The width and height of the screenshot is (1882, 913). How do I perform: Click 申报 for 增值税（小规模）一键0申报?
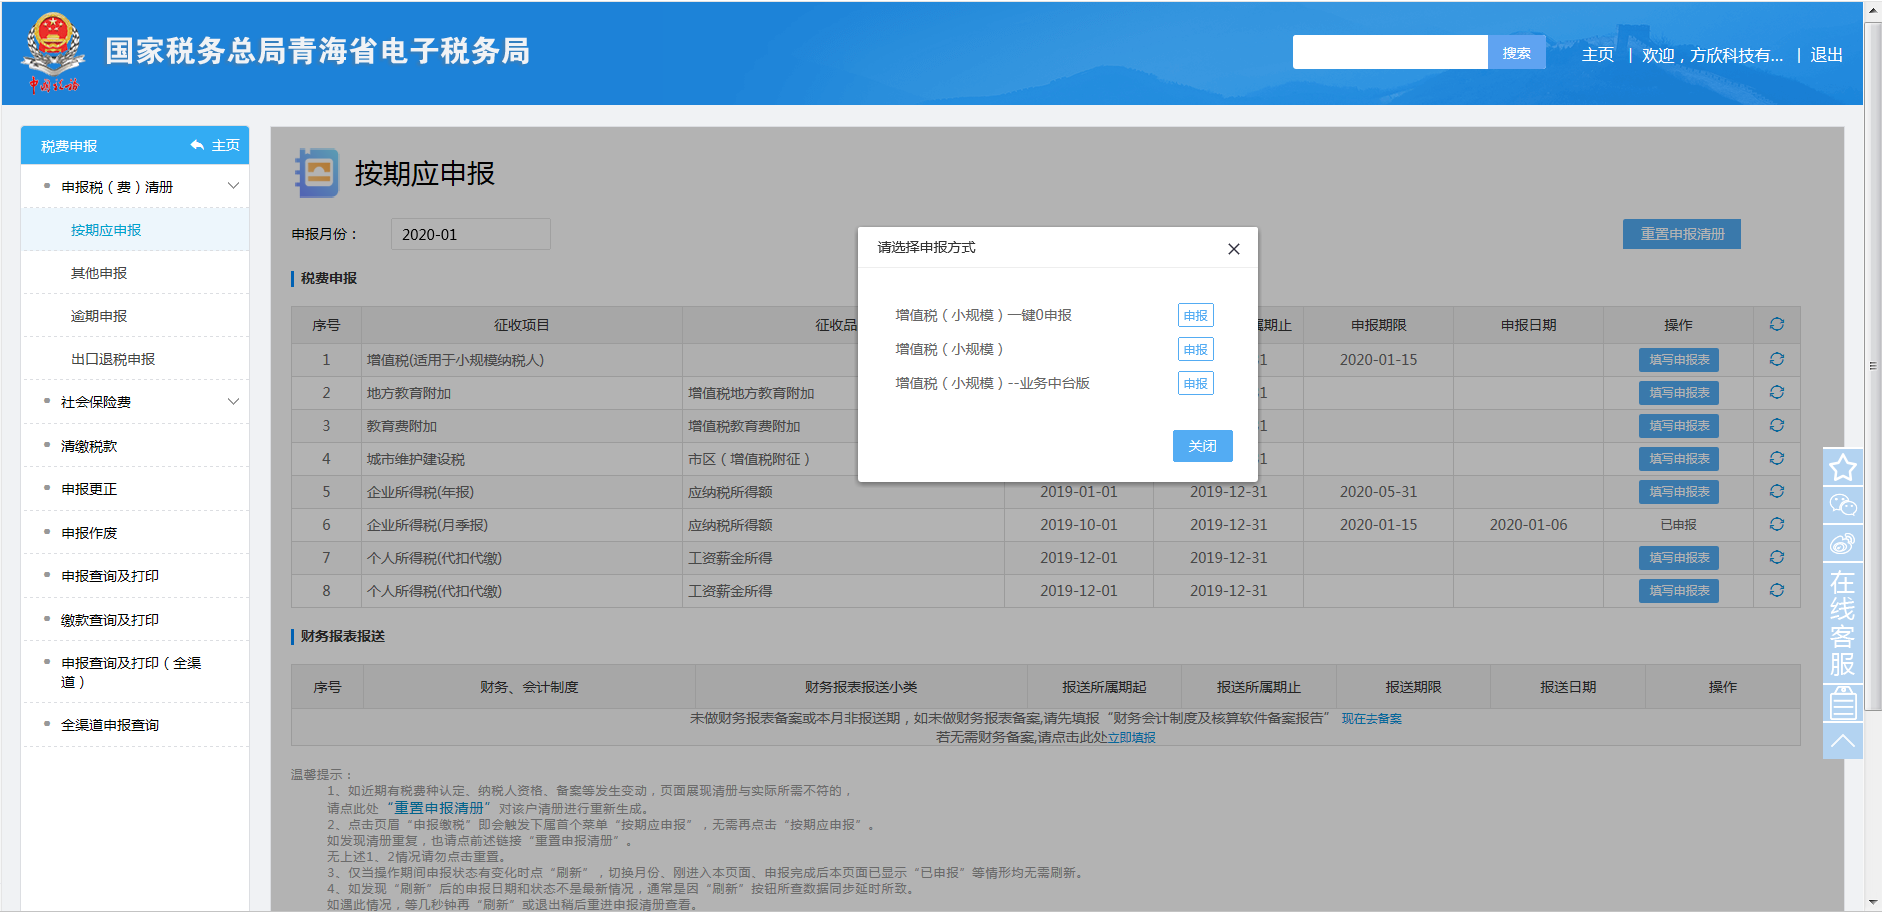point(1195,314)
